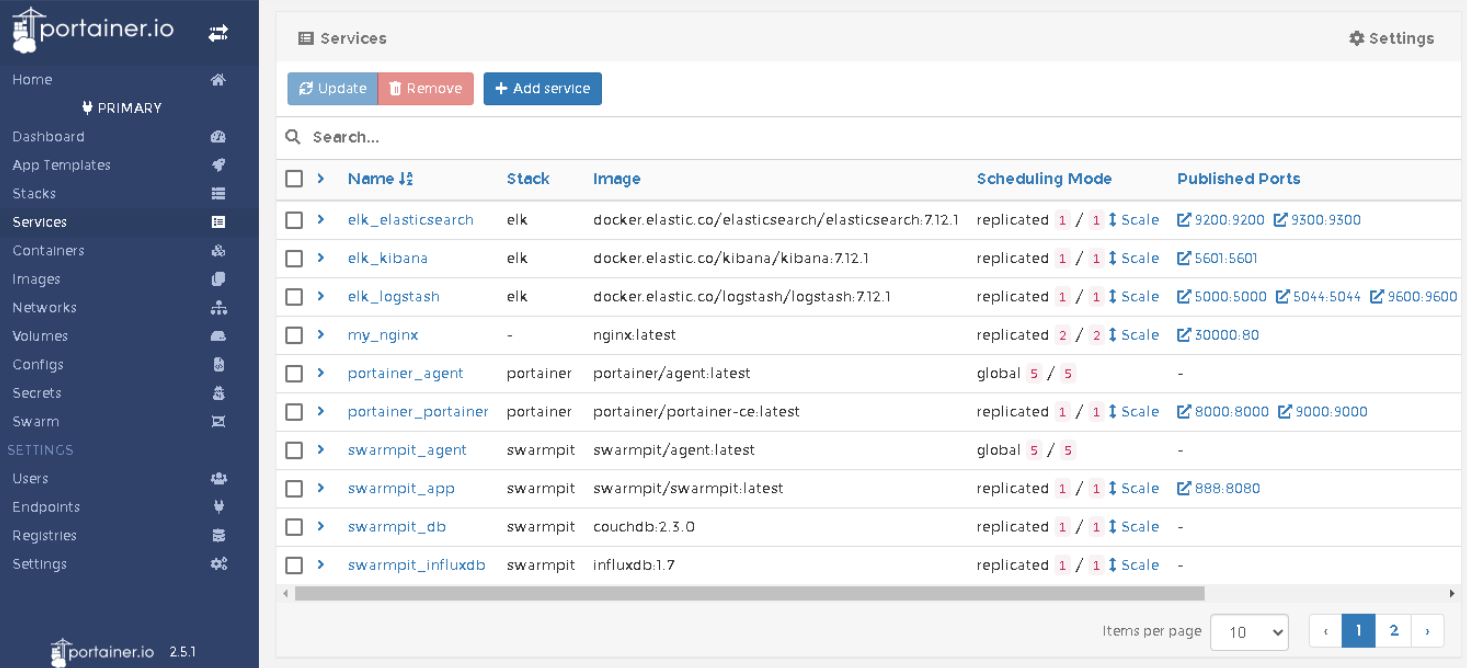The width and height of the screenshot is (1467, 668).
Task: Click Scale for my_nginx service
Action: click(x=1133, y=335)
